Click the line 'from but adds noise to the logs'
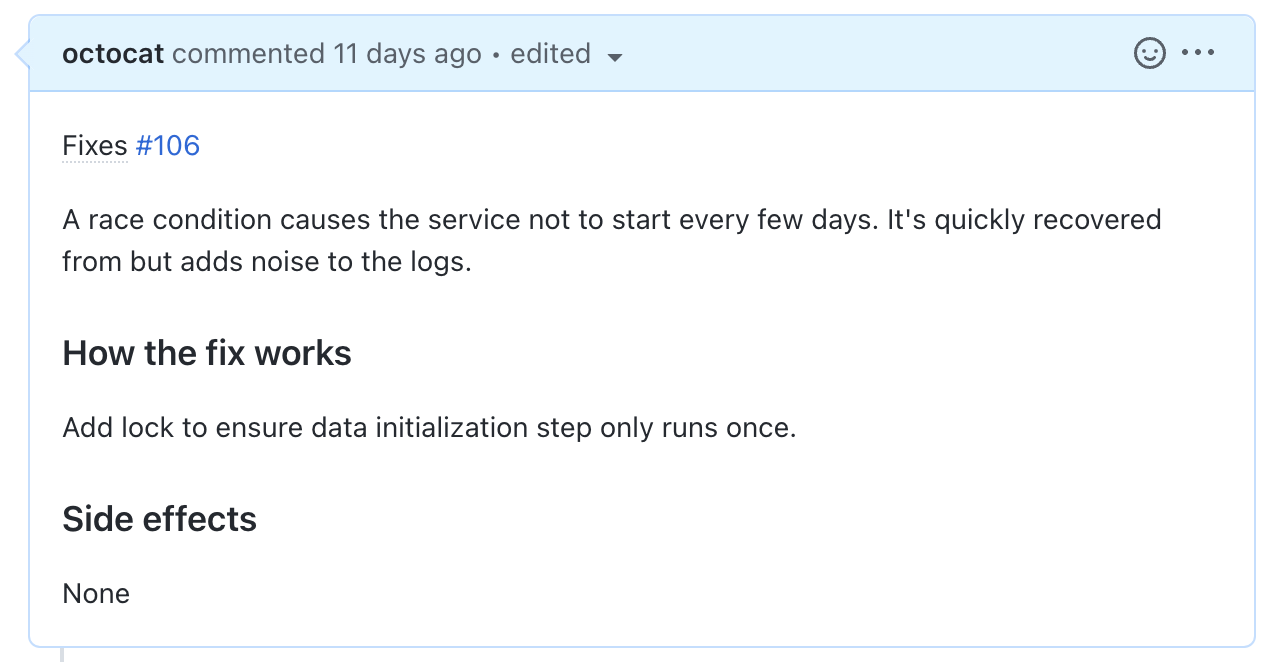1276x662 pixels. [267, 262]
